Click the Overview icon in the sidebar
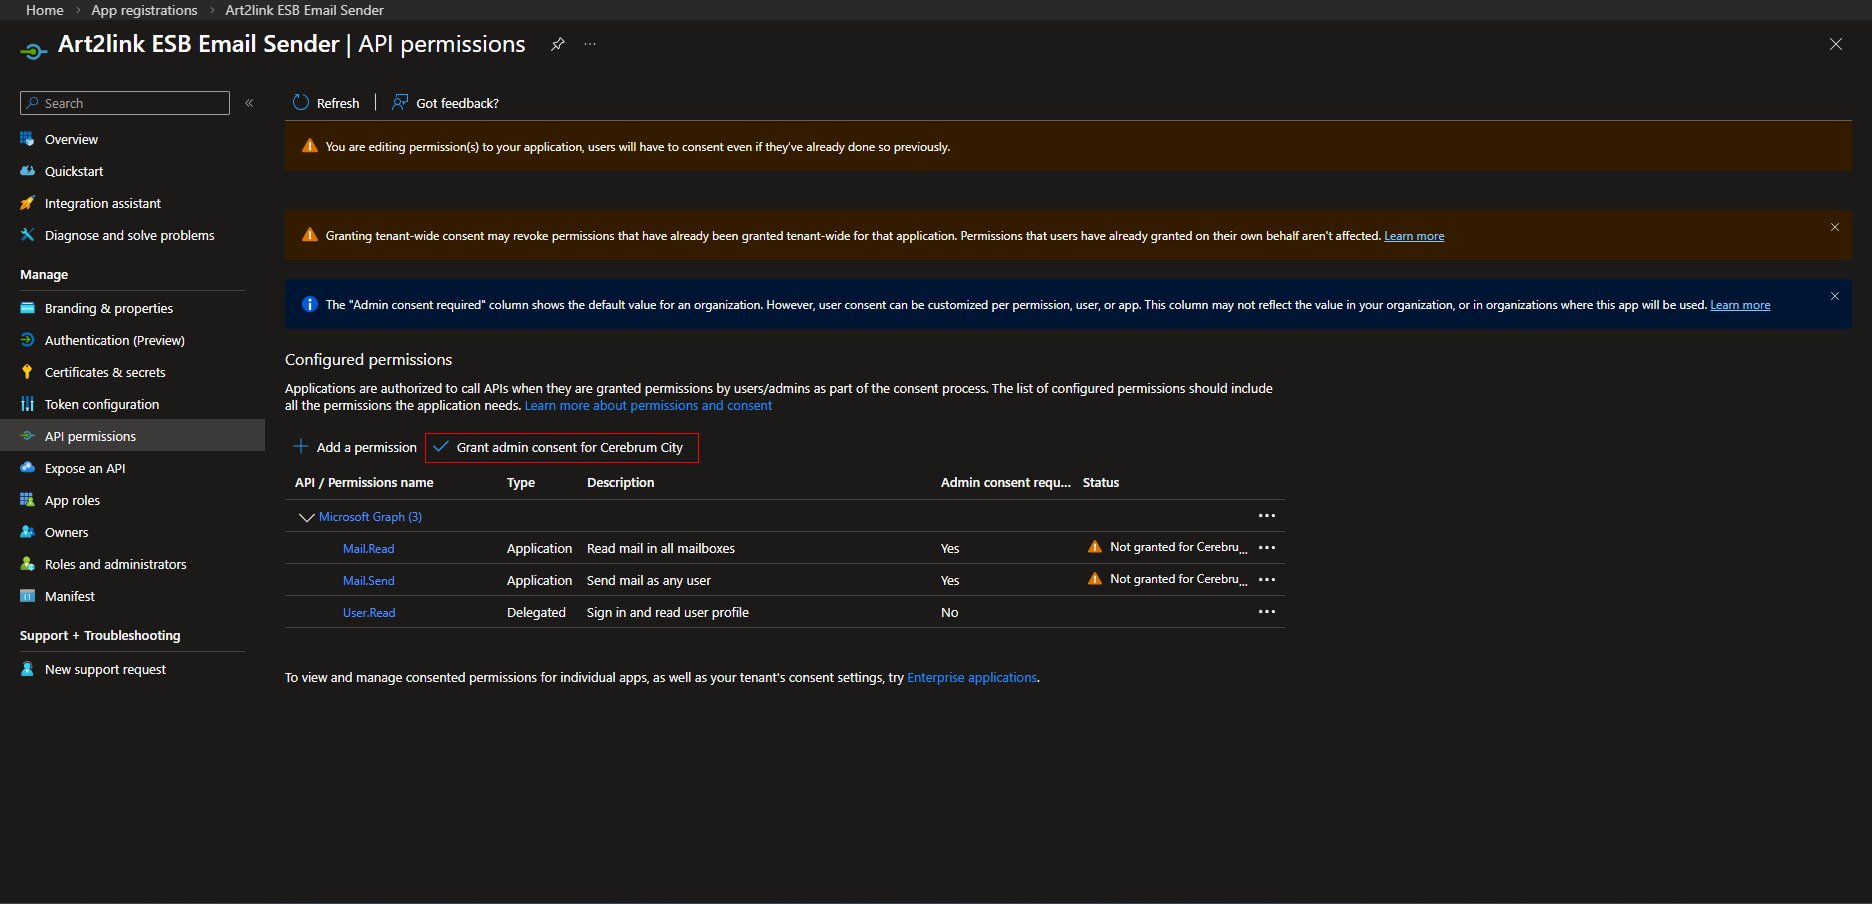1872x904 pixels. point(27,139)
